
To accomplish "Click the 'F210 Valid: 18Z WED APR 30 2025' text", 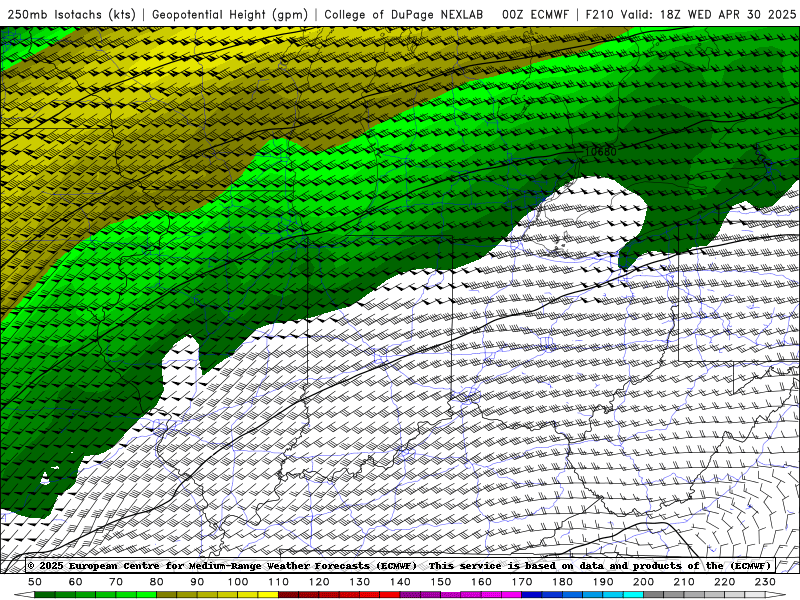I will [691, 15].
